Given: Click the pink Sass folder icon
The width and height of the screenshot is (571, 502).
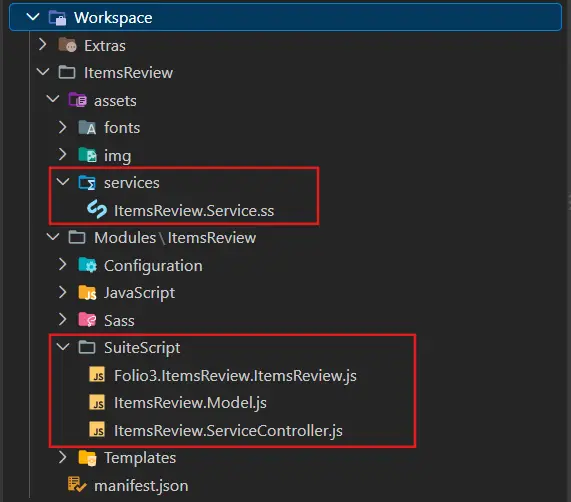Looking at the screenshot, I should point(87,320).
